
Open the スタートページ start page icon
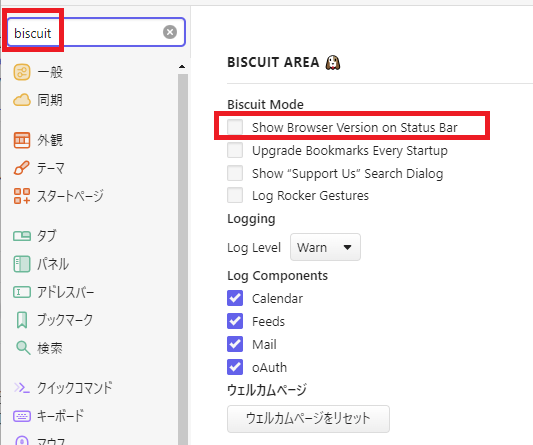(22, 196)
